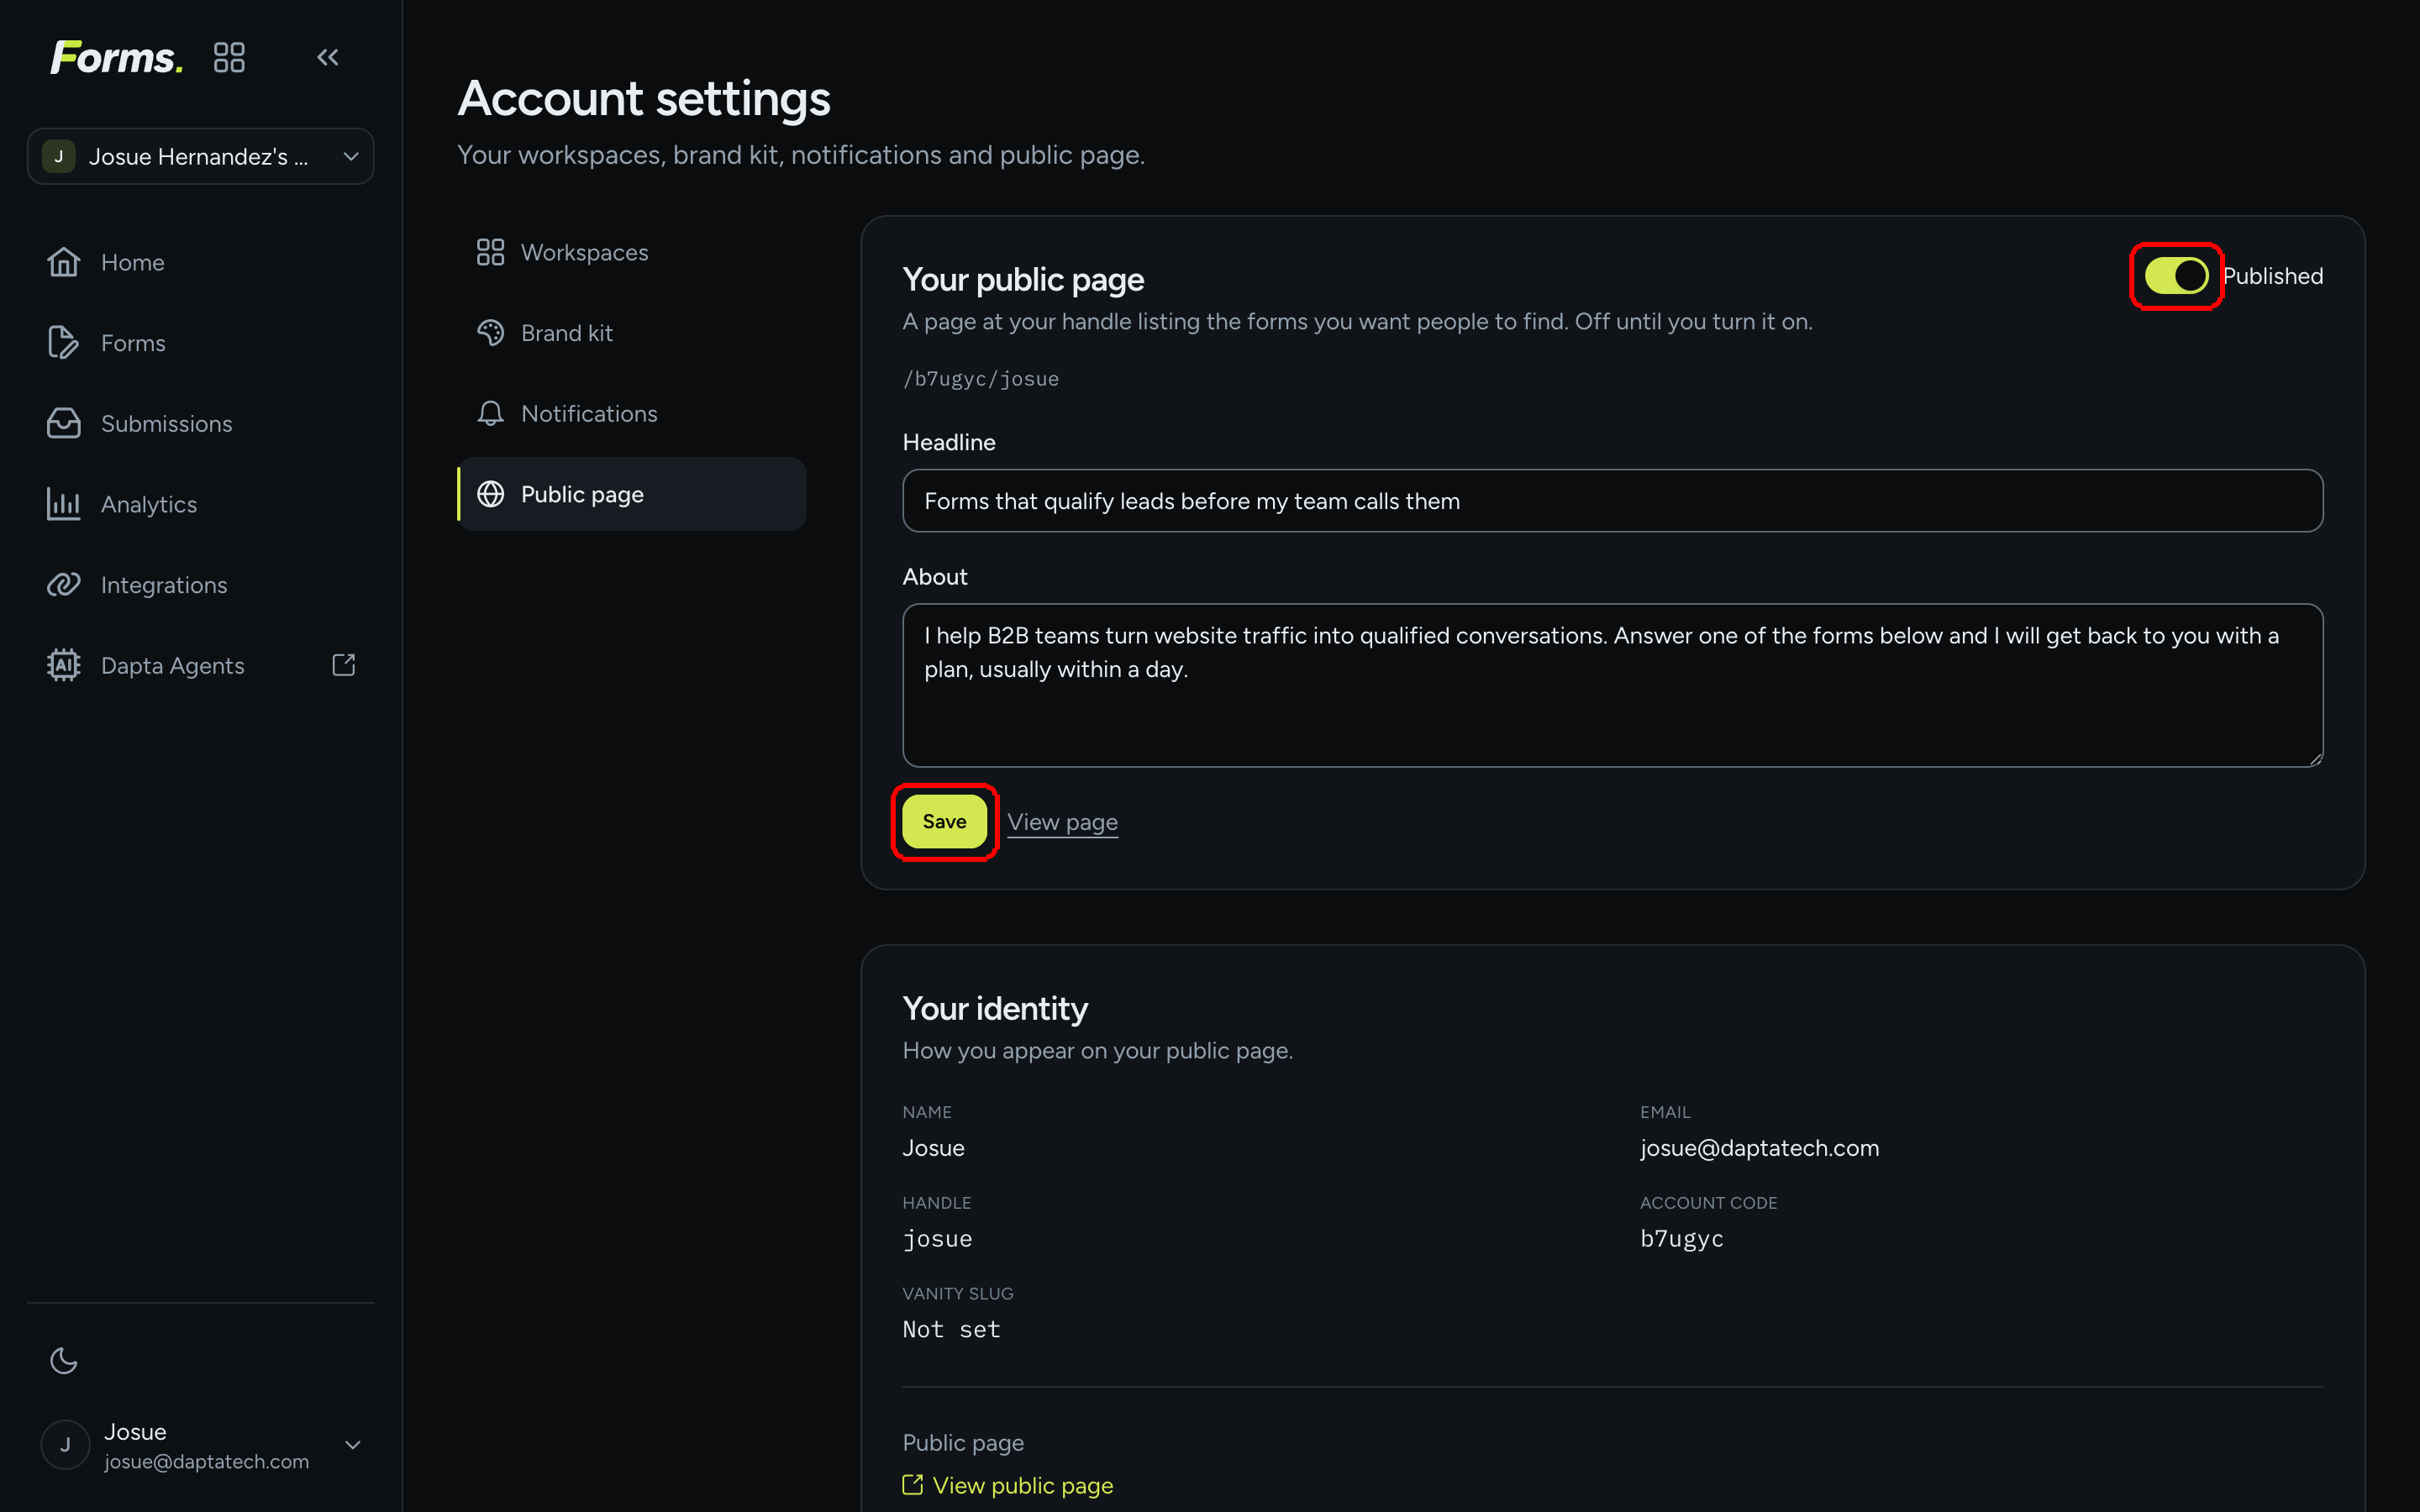The image size is (2420, 1512).
Task: Click the Workspaces grid icon in settings nav
Action: point(490,252)
